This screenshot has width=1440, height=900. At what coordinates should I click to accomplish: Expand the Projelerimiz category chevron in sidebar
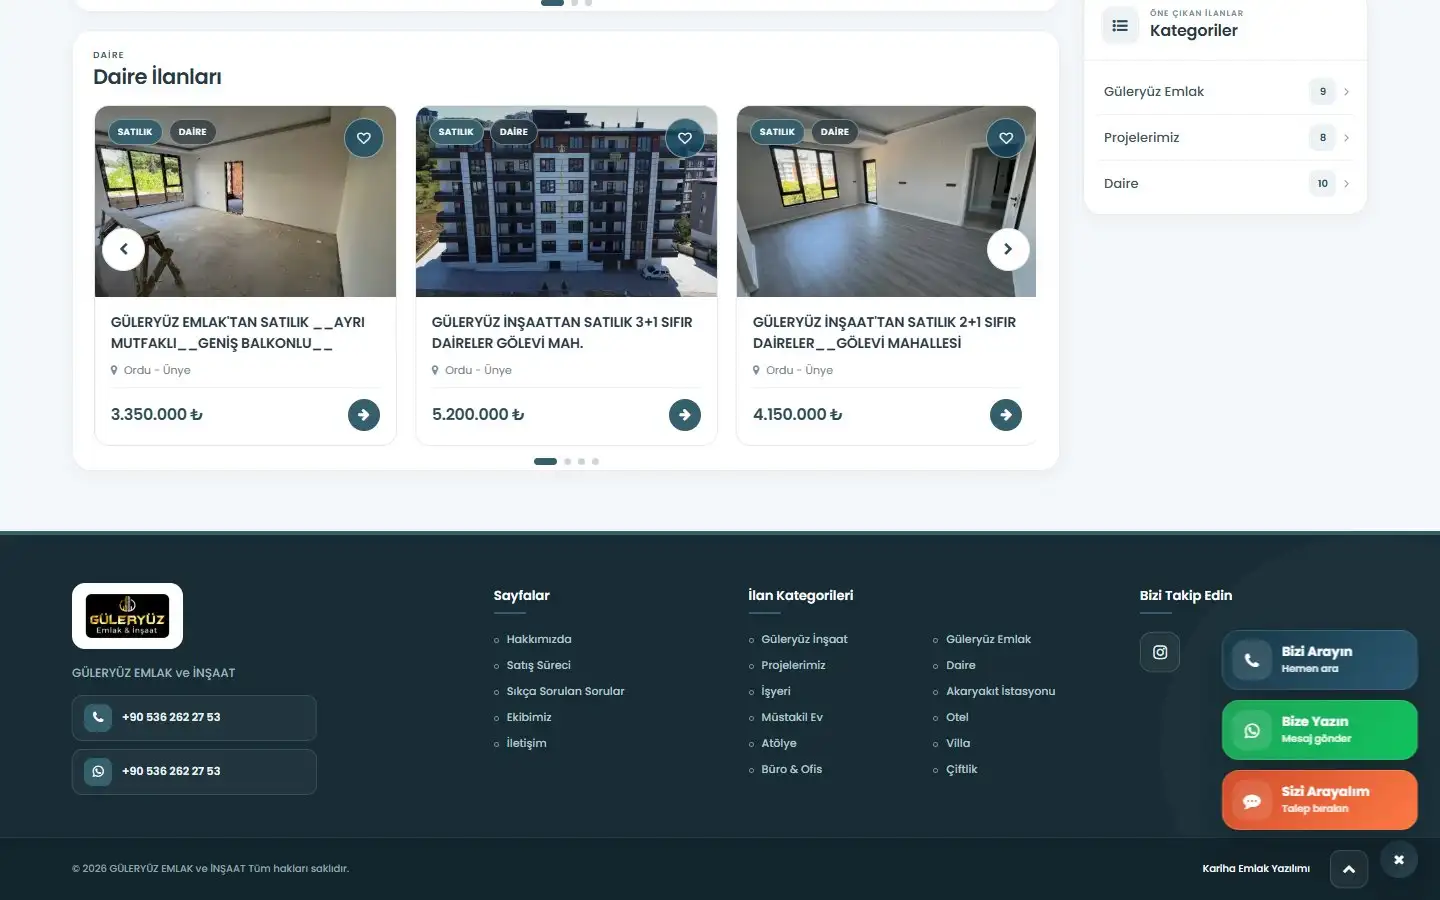click(1346, 138)
